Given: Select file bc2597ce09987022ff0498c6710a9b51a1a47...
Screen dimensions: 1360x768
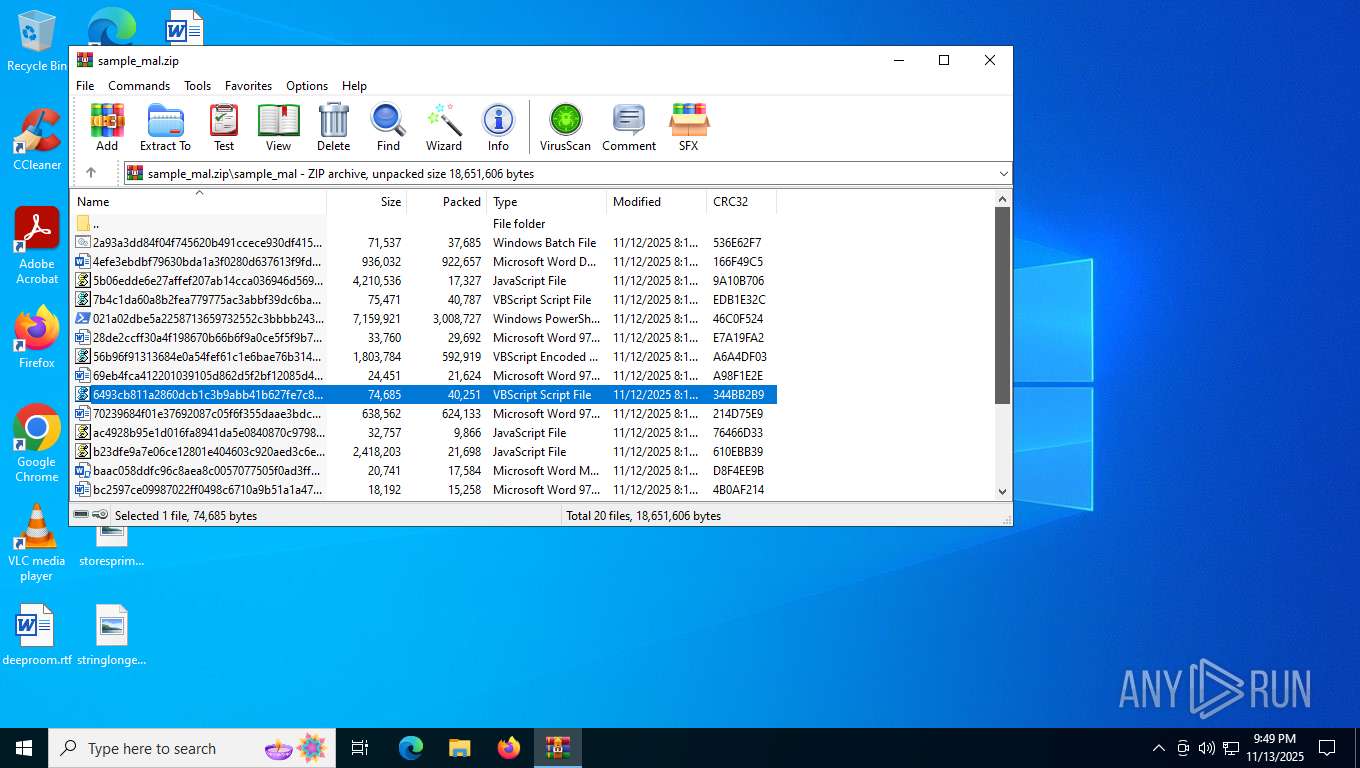Looking at the screenshot, I should (424, 490).
